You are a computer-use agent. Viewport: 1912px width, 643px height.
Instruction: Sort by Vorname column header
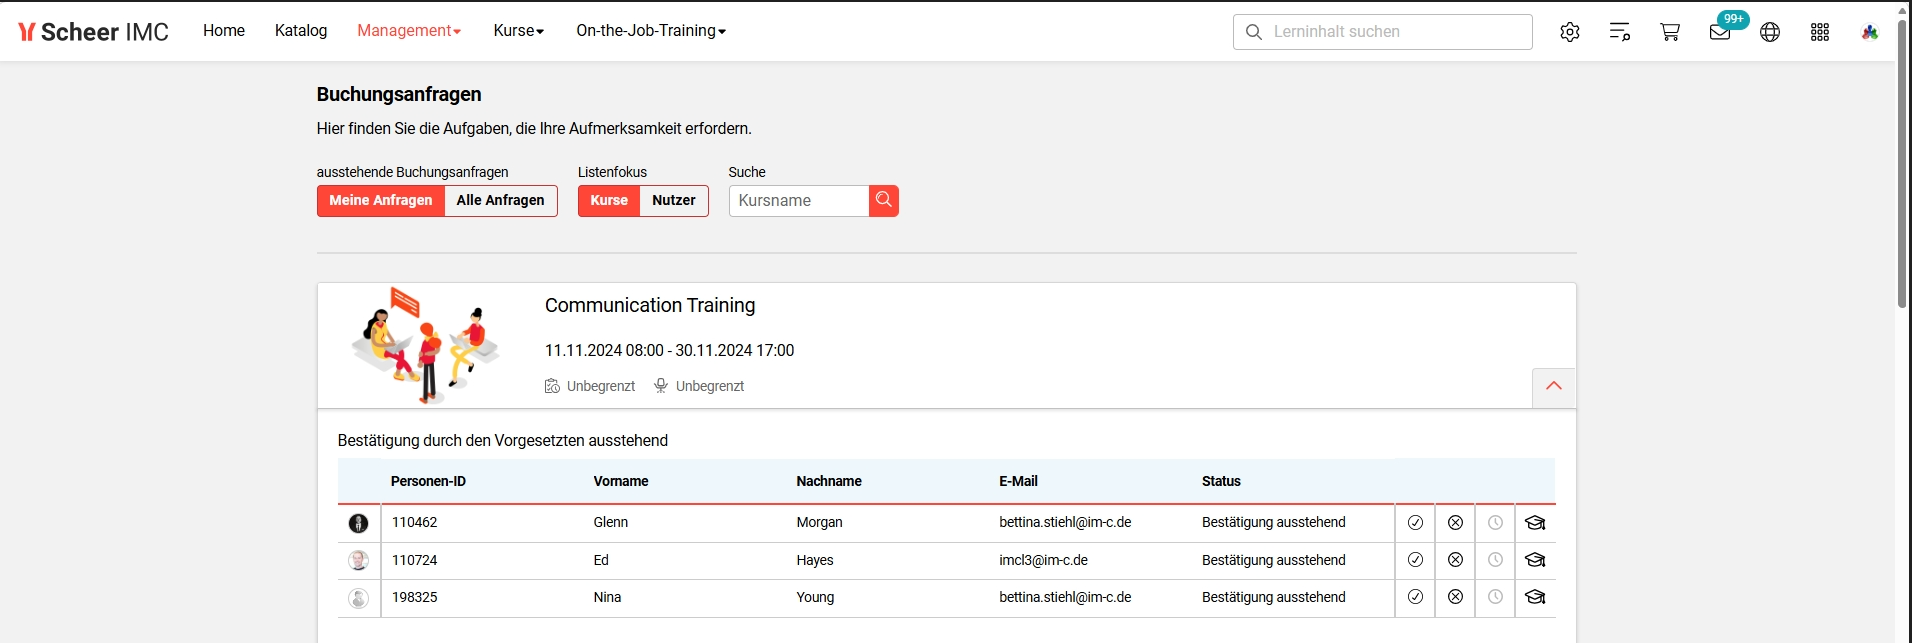pyautogui.click(x=621, y=482)
